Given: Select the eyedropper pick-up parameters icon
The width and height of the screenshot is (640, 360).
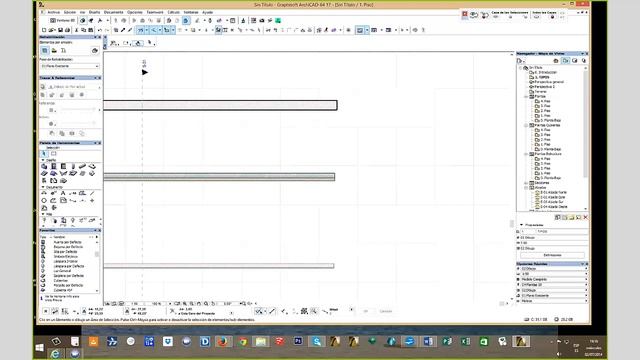Looking at the screenshot, I should (x=123, y=30).
